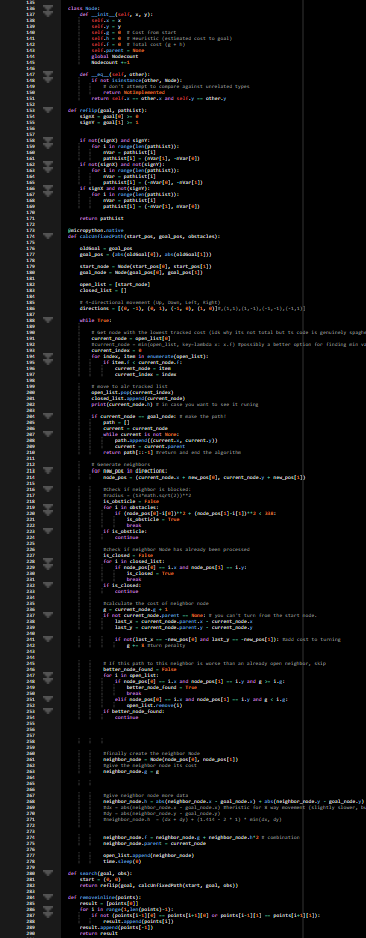Screen dimensions: 366x938
Task: Click the 'print(current_node.h)' line
Action: pos(121,404)
